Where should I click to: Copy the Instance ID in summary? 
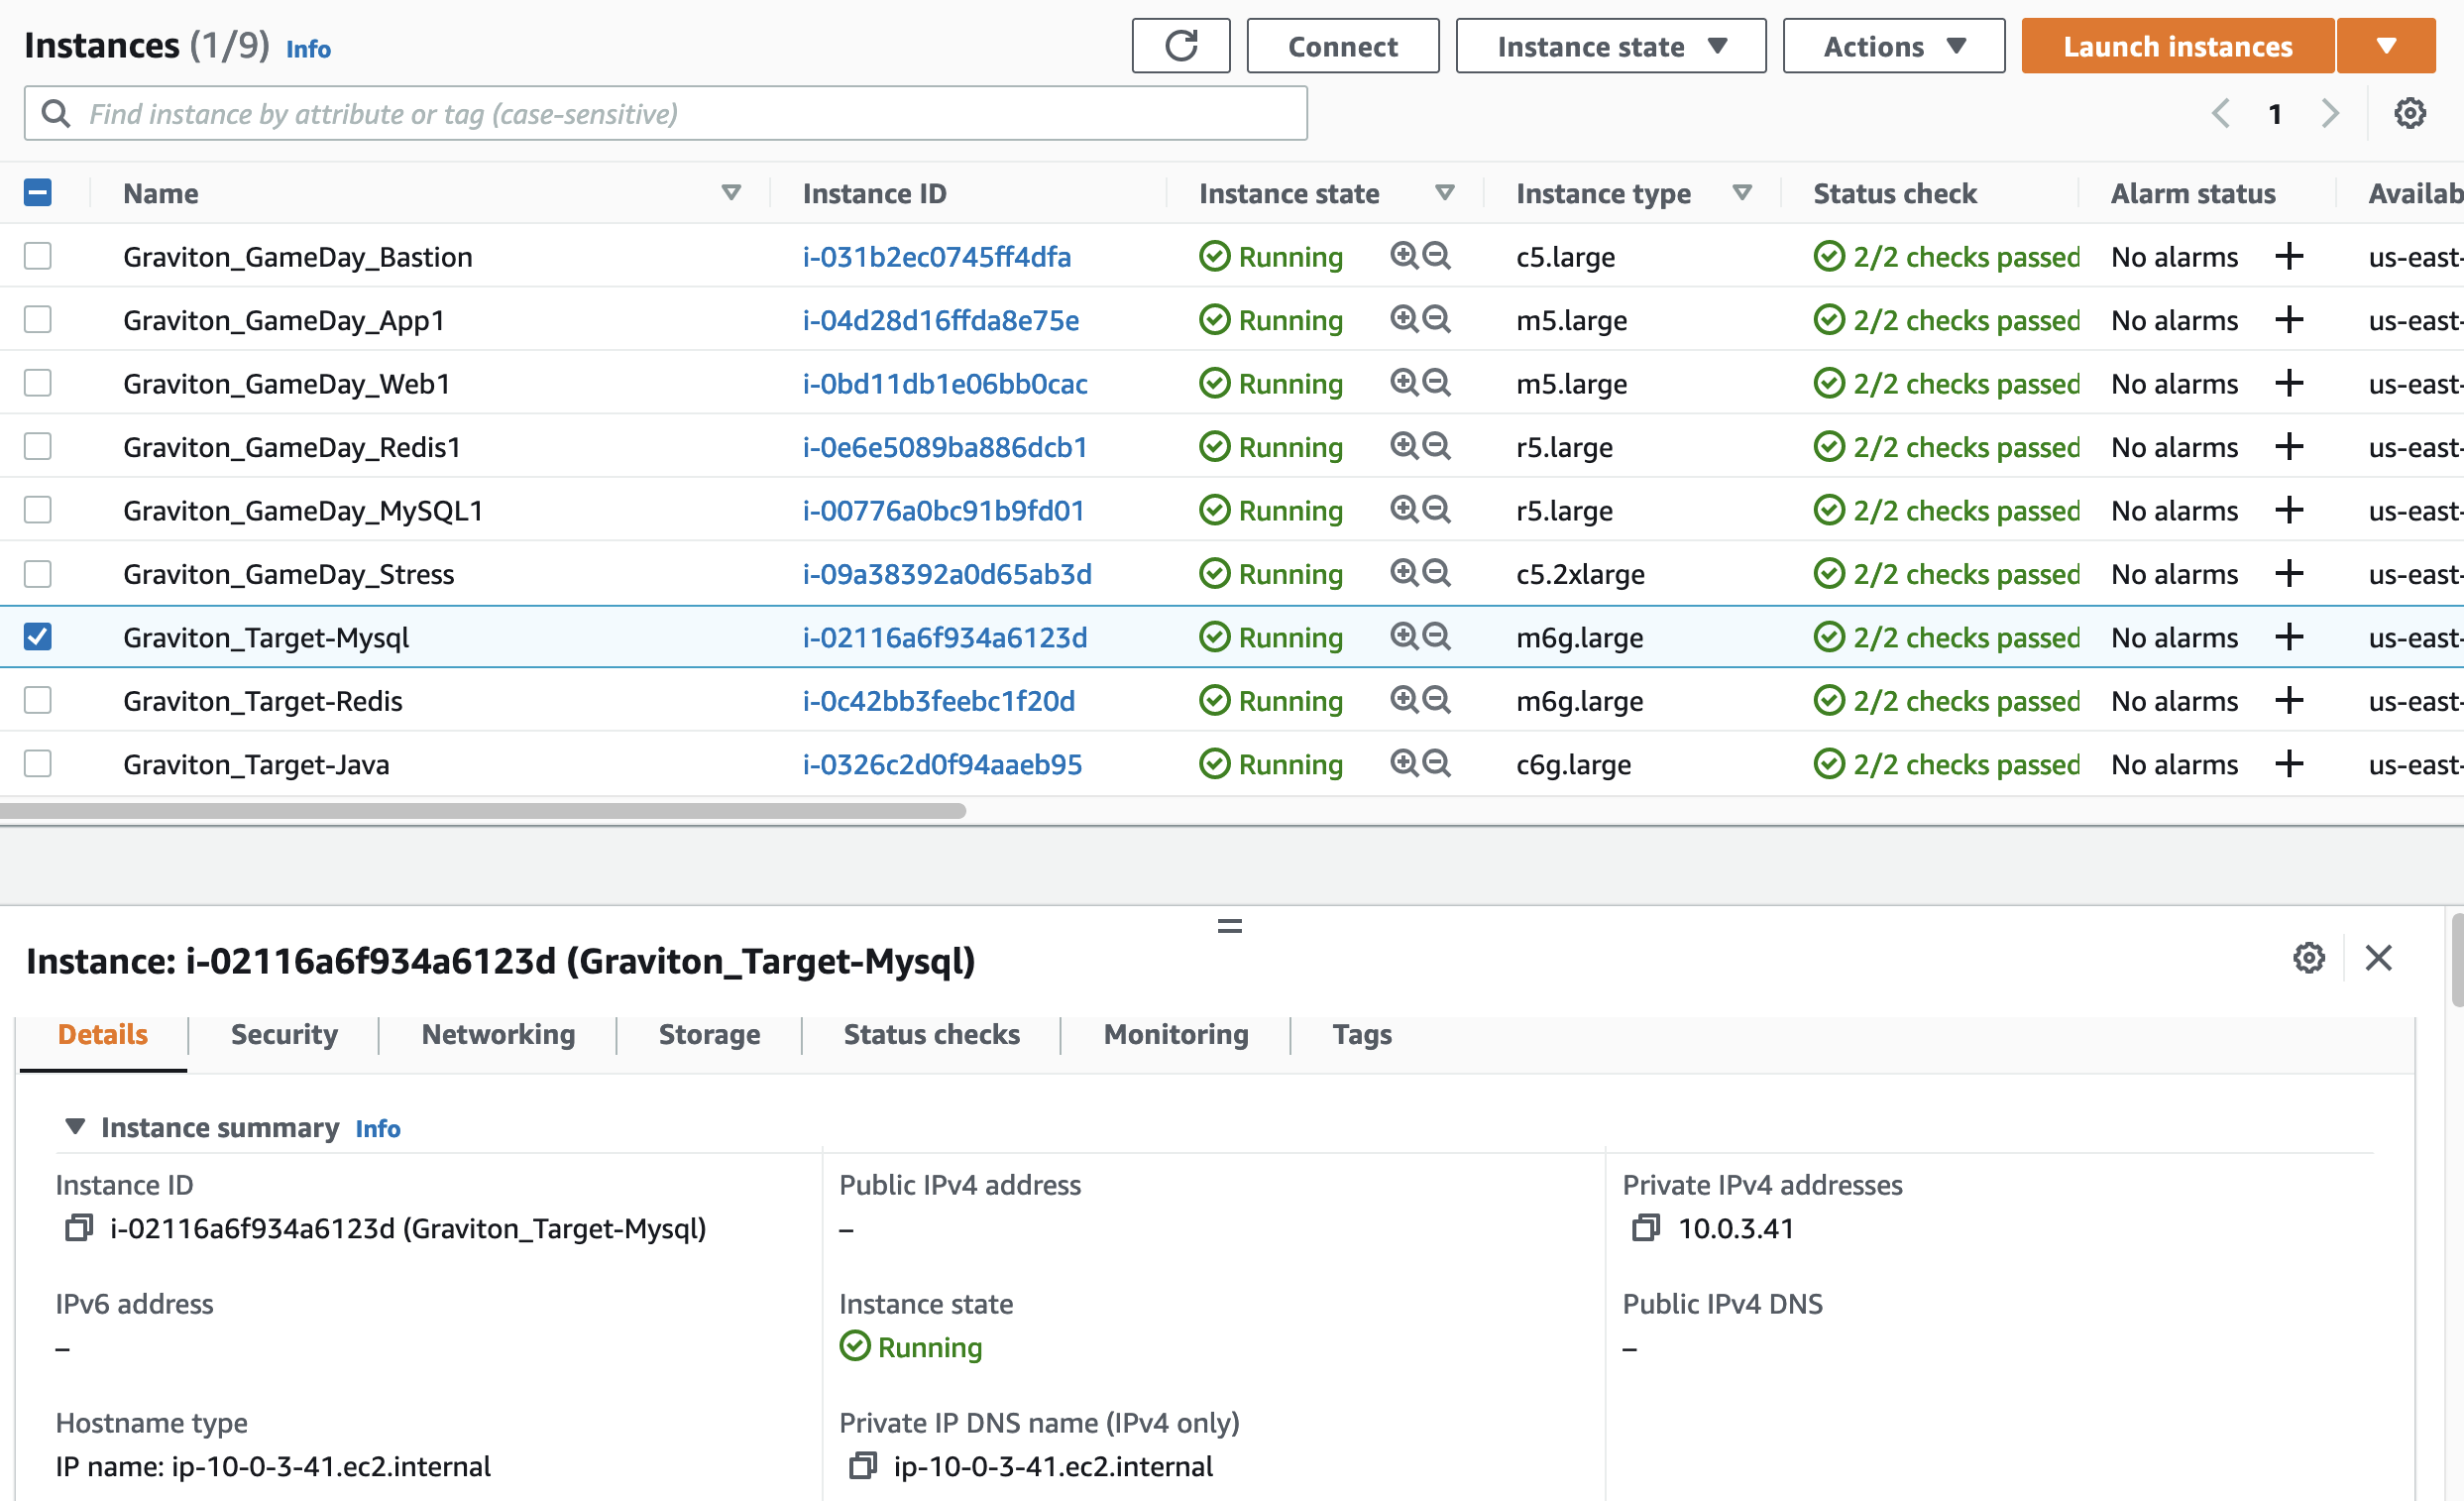[x=78, y=1227]
